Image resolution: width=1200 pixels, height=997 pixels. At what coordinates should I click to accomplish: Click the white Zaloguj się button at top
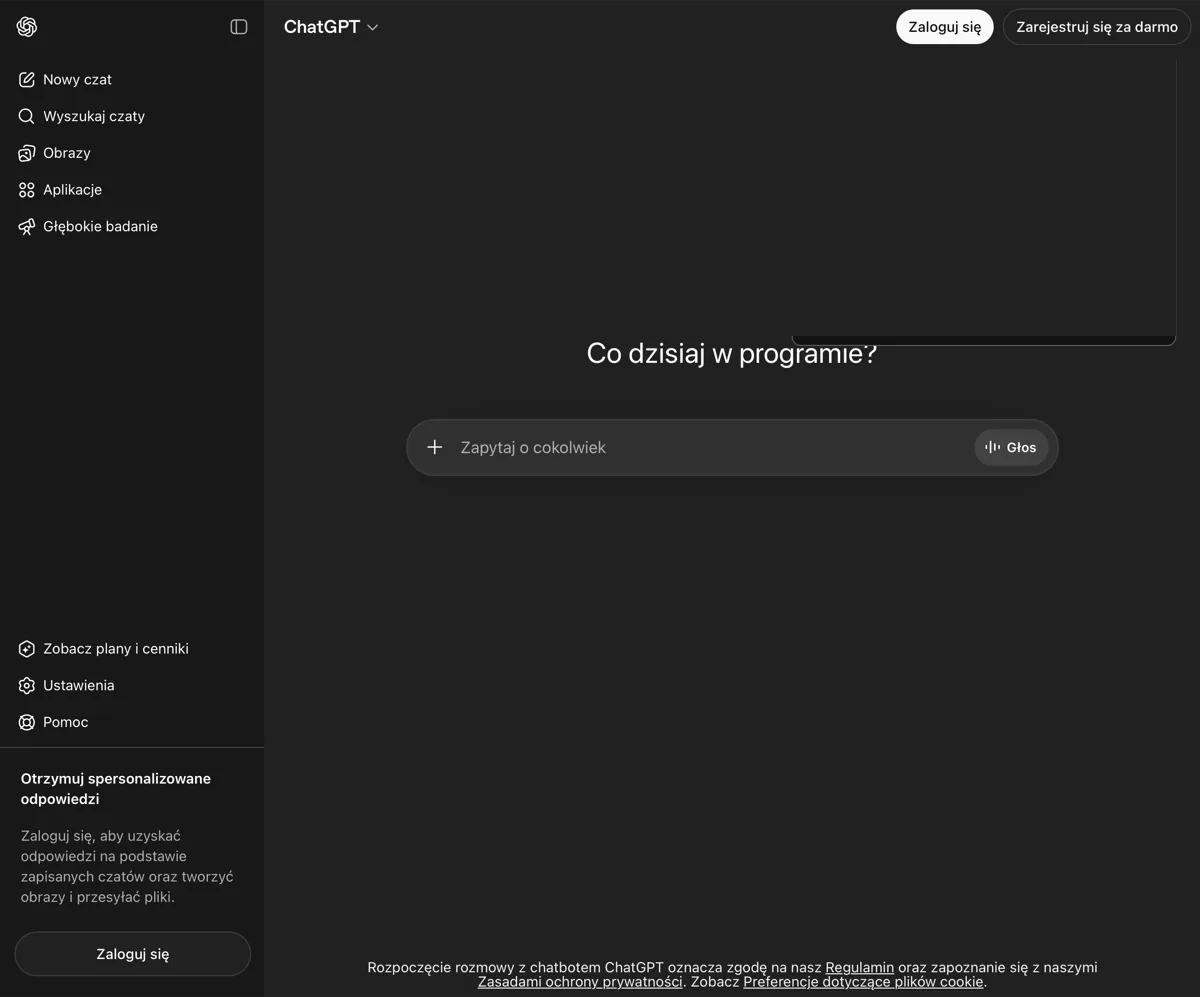944,27
